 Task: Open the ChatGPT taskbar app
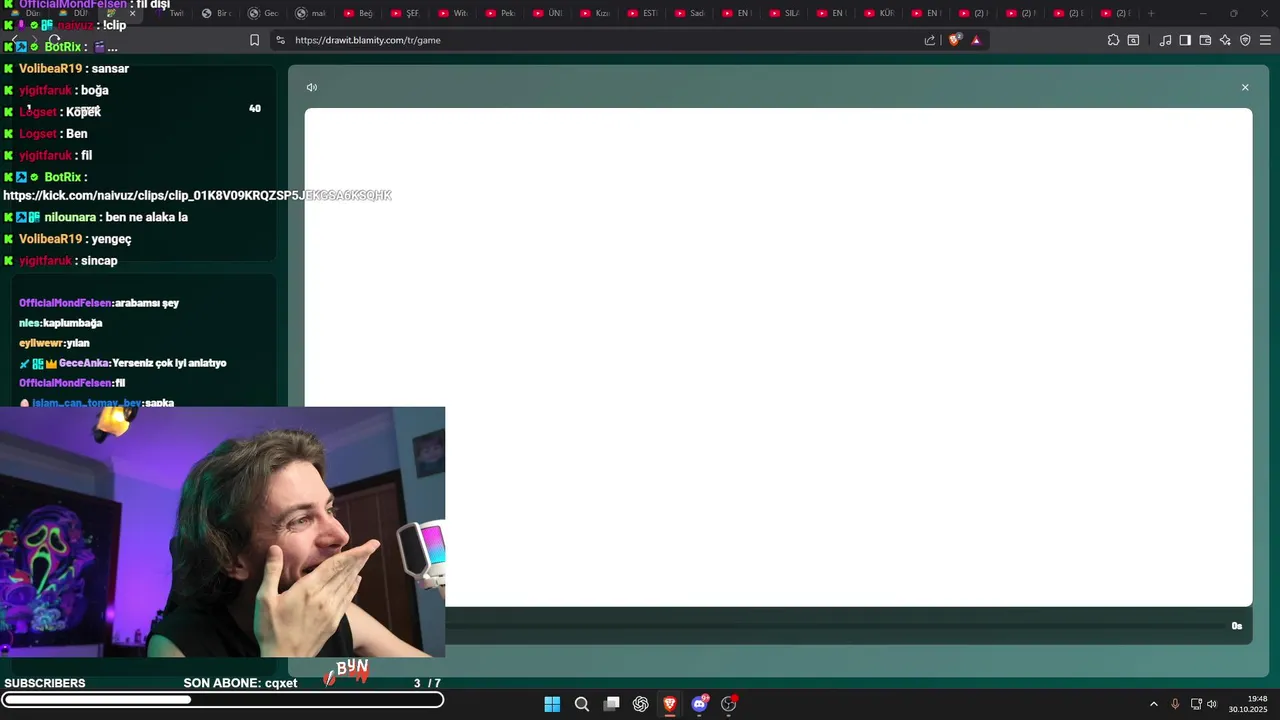[x=641, y=704]
